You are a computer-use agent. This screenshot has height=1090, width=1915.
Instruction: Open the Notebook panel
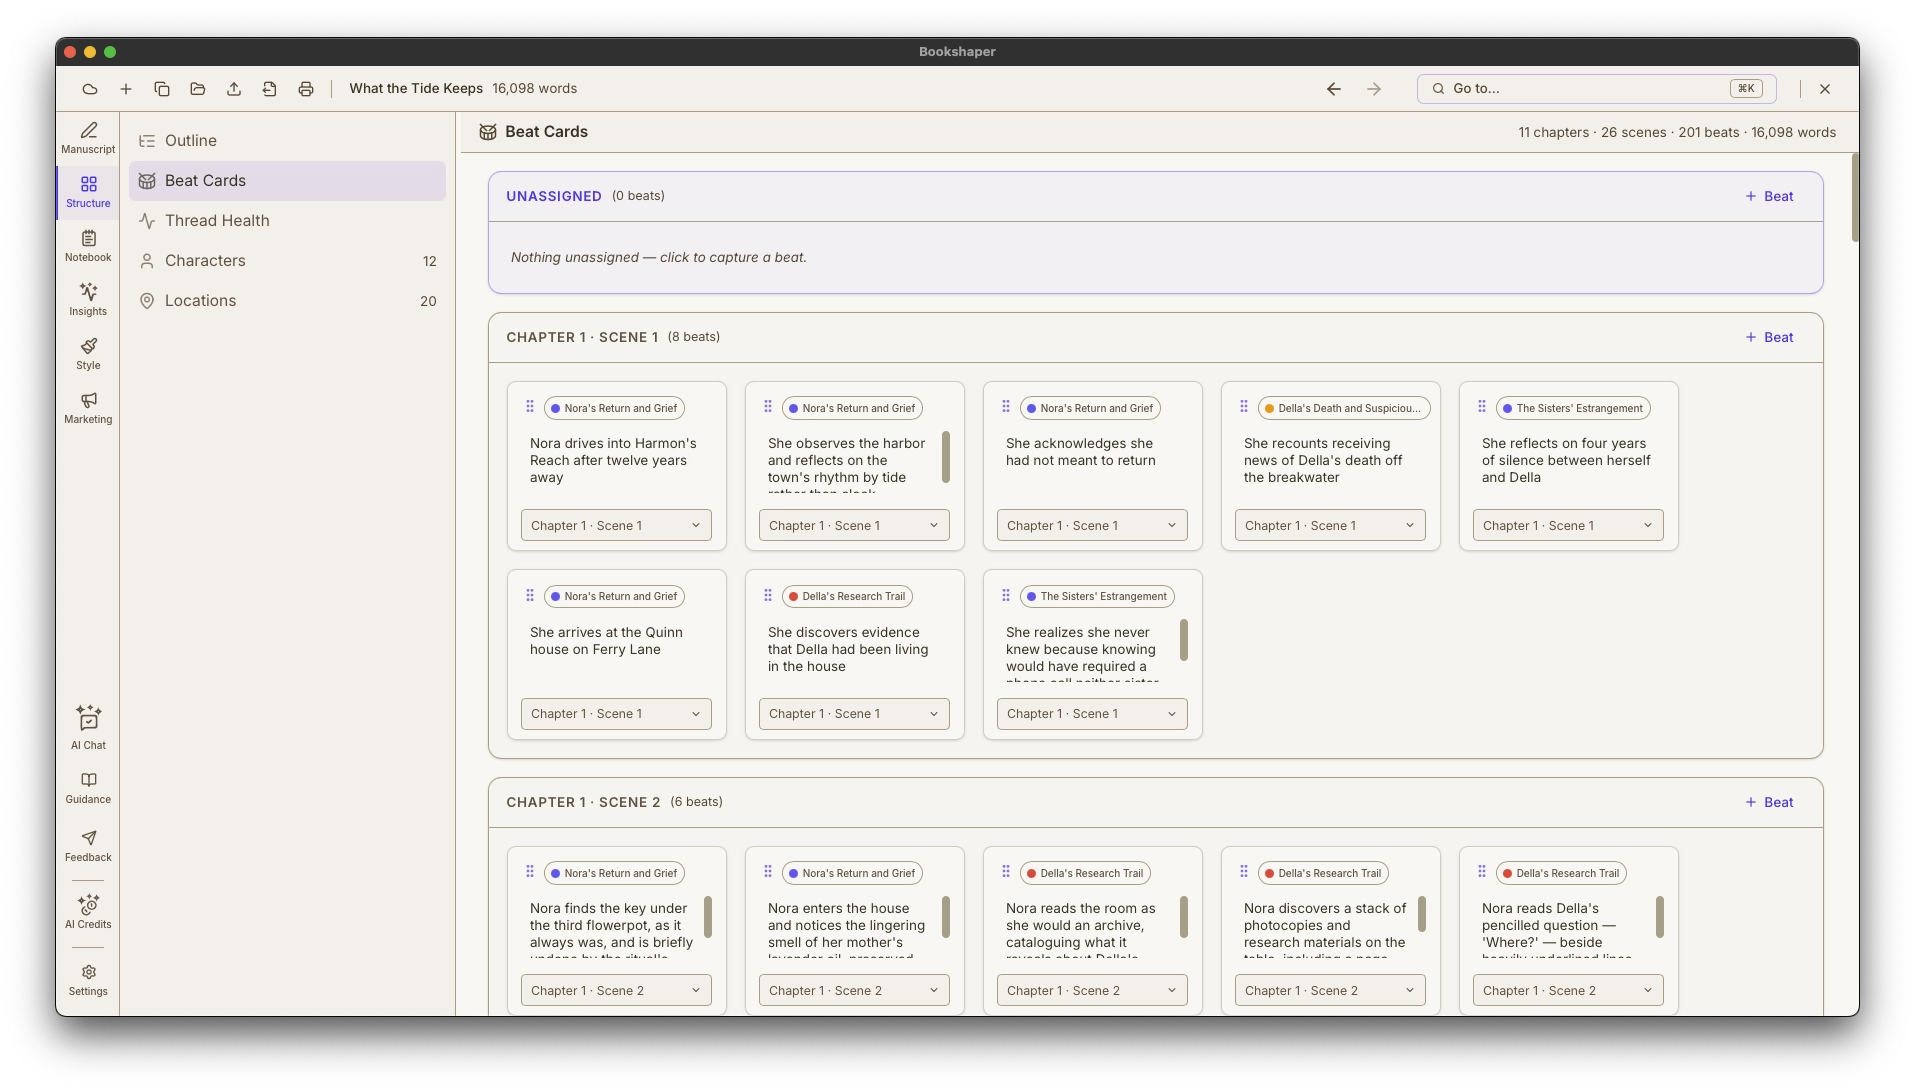click(88, 246)
